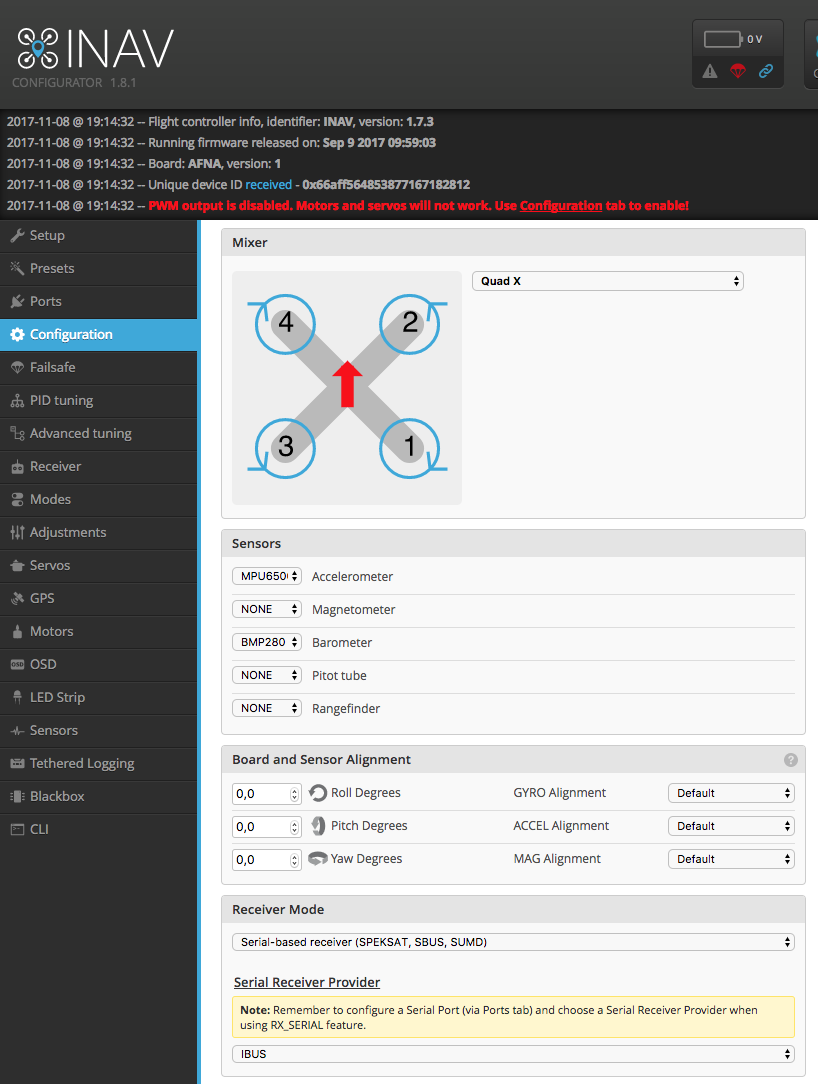Click the warning triangle status icon
This screenshot has height=1084, width=818.
coord(710,71)
